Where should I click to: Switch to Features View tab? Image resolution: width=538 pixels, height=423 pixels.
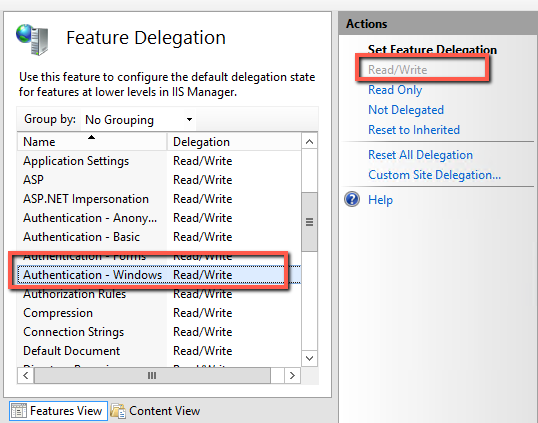[x=58, y=411]
